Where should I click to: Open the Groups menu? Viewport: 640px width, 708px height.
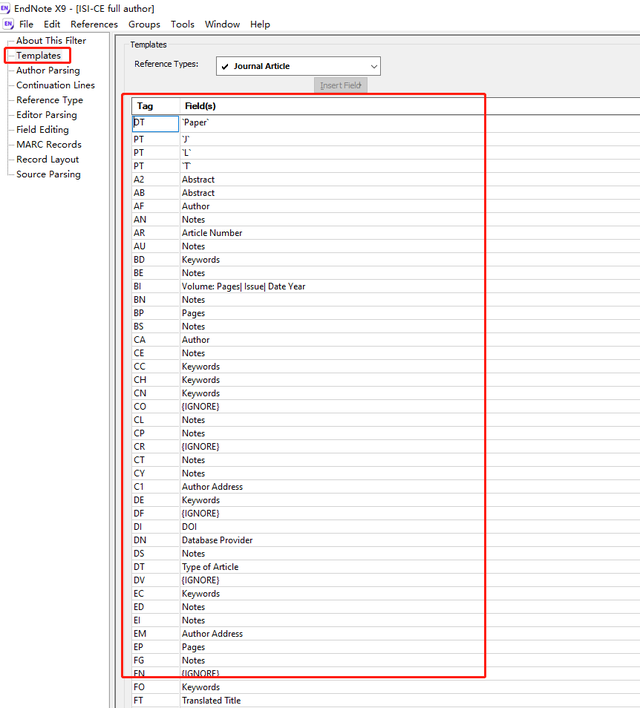pos(144,24)
